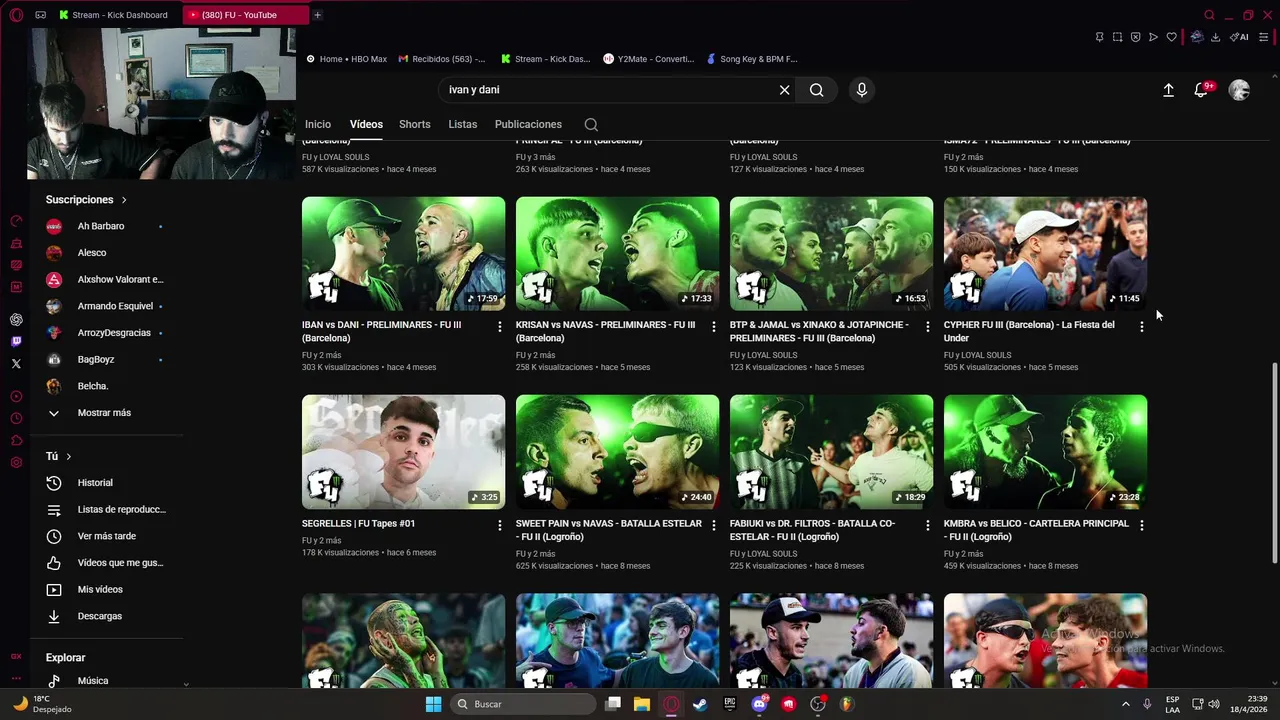Play the CYPHER FU III thumbnail
The width and height of the screenshot is (1280, 720).
tap(1046, 254)
